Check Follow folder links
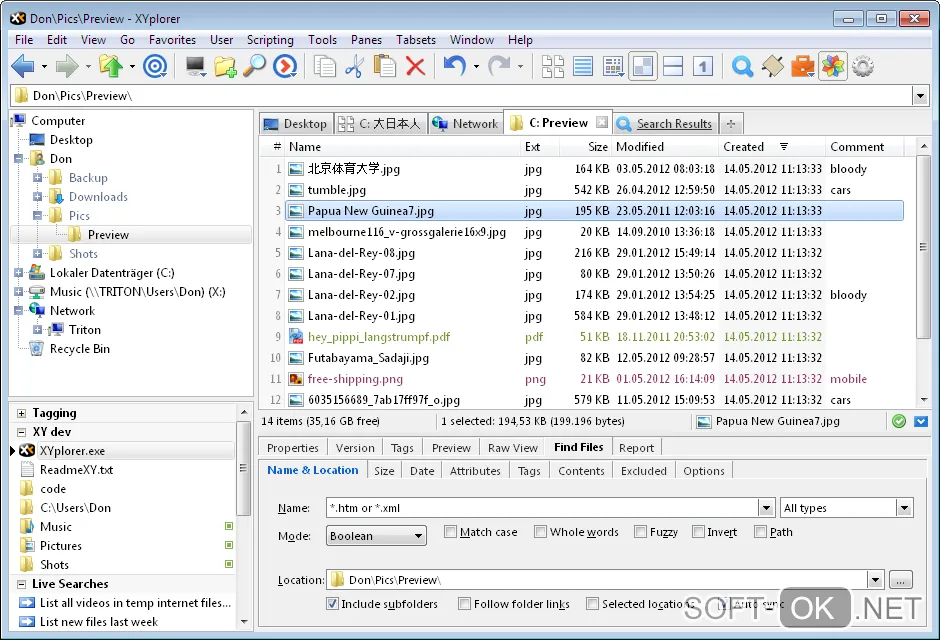The image size is (940, 640). [x=464, y=603]
